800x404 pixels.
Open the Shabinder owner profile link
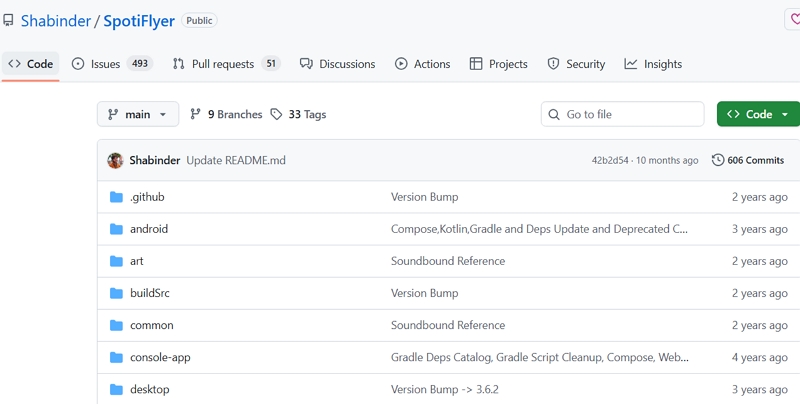(x=56, y=21)
